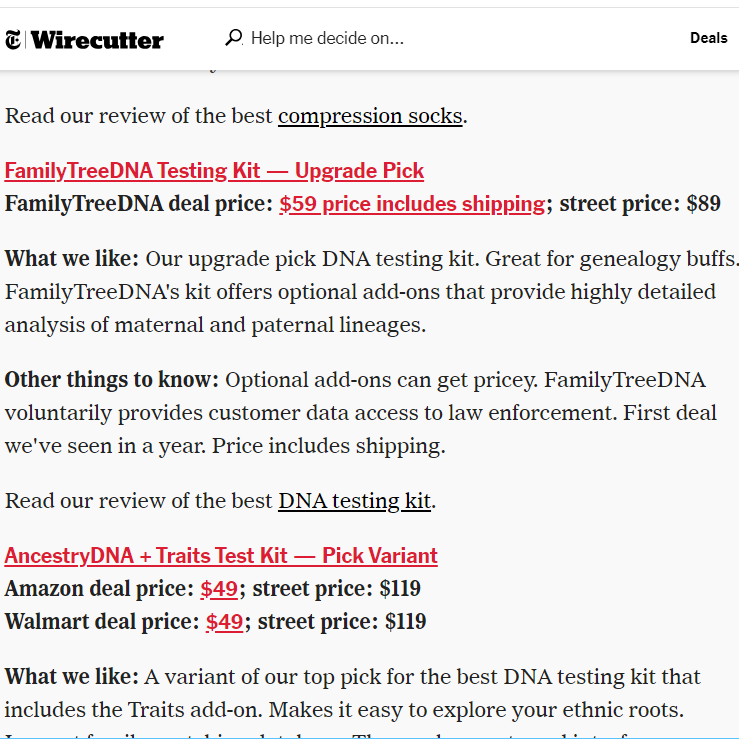This screenshot has height=739, width=739.
Task: Click the FamilyTreeDNA "What we like:" label
Action: pyautogui.click(x=72, y=259)
